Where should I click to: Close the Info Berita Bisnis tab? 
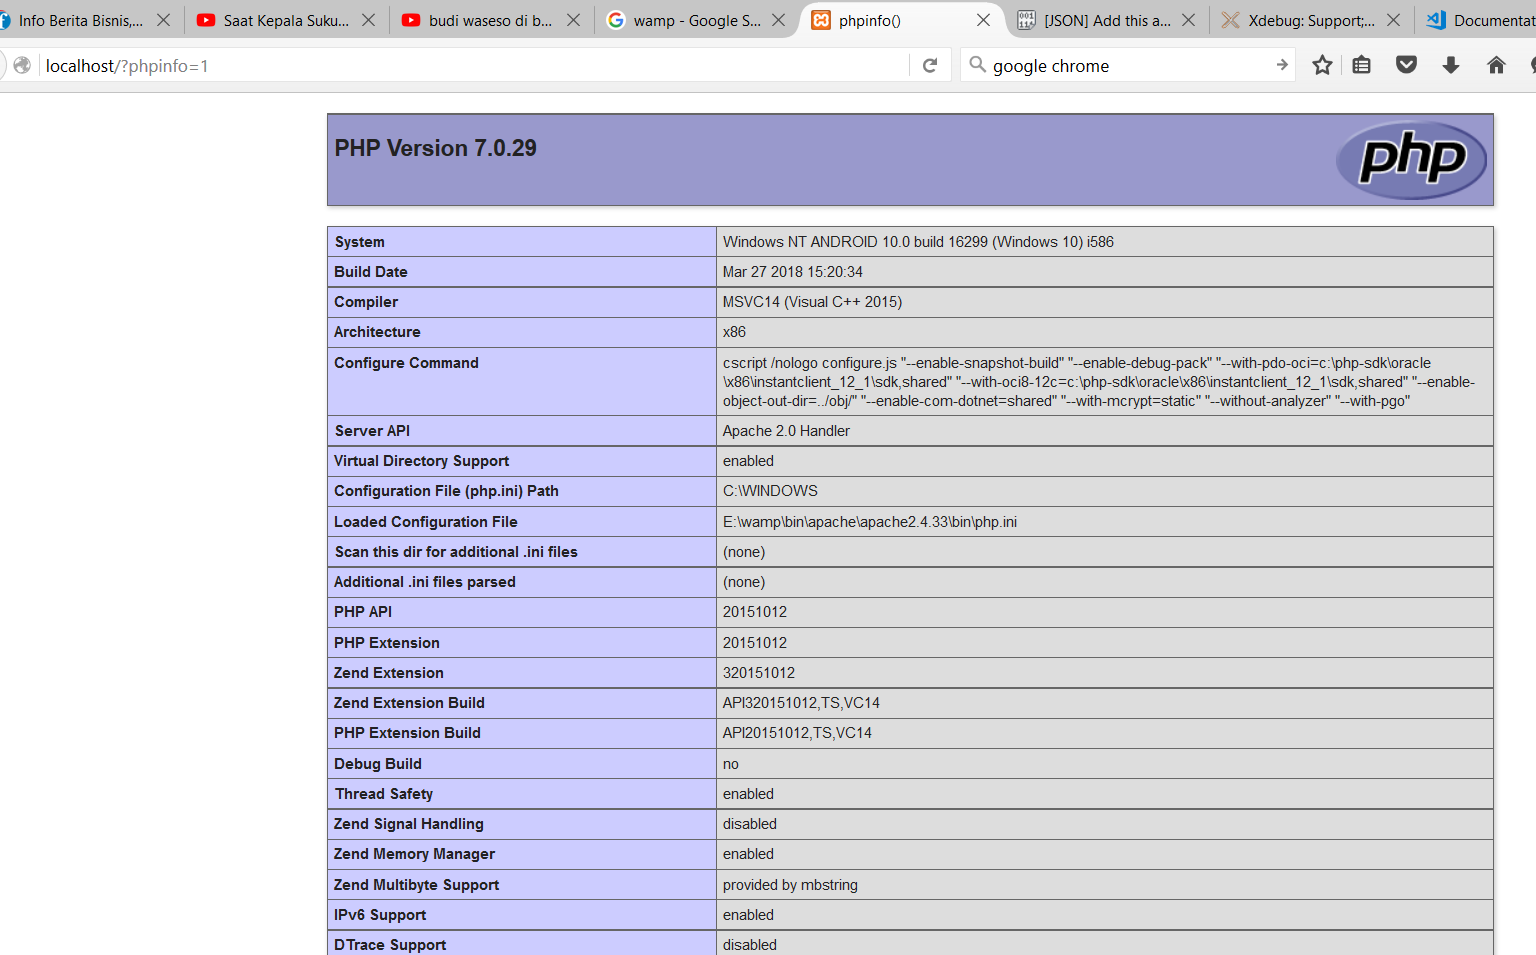[x=163, y=20]
